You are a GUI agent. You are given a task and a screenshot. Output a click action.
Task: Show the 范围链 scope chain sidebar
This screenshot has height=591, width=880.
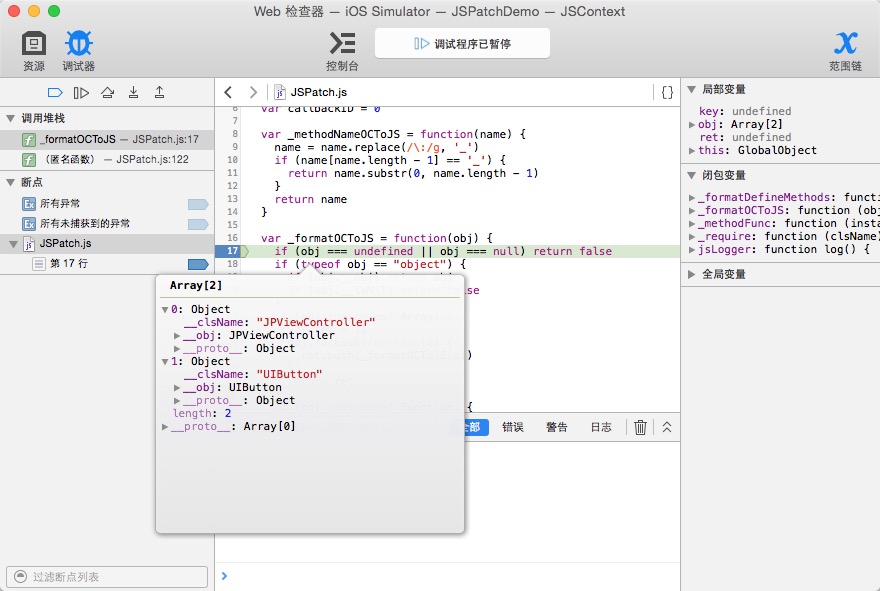tap(845, 50)
